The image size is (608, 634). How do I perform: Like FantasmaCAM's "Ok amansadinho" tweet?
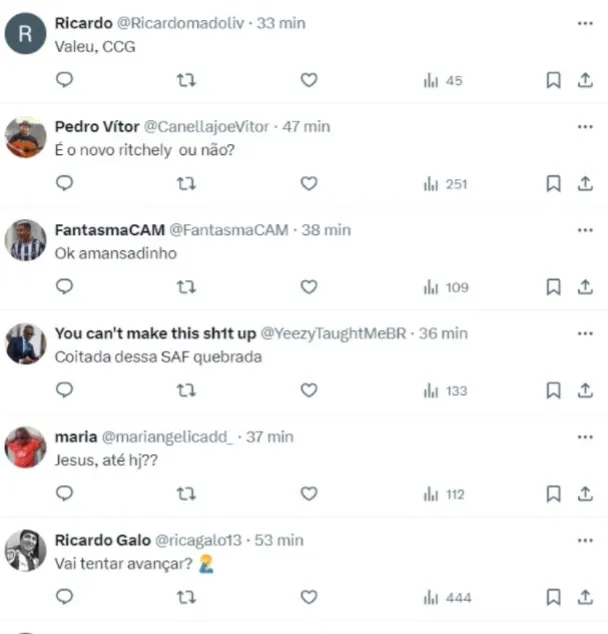click(x=309, y=288)
